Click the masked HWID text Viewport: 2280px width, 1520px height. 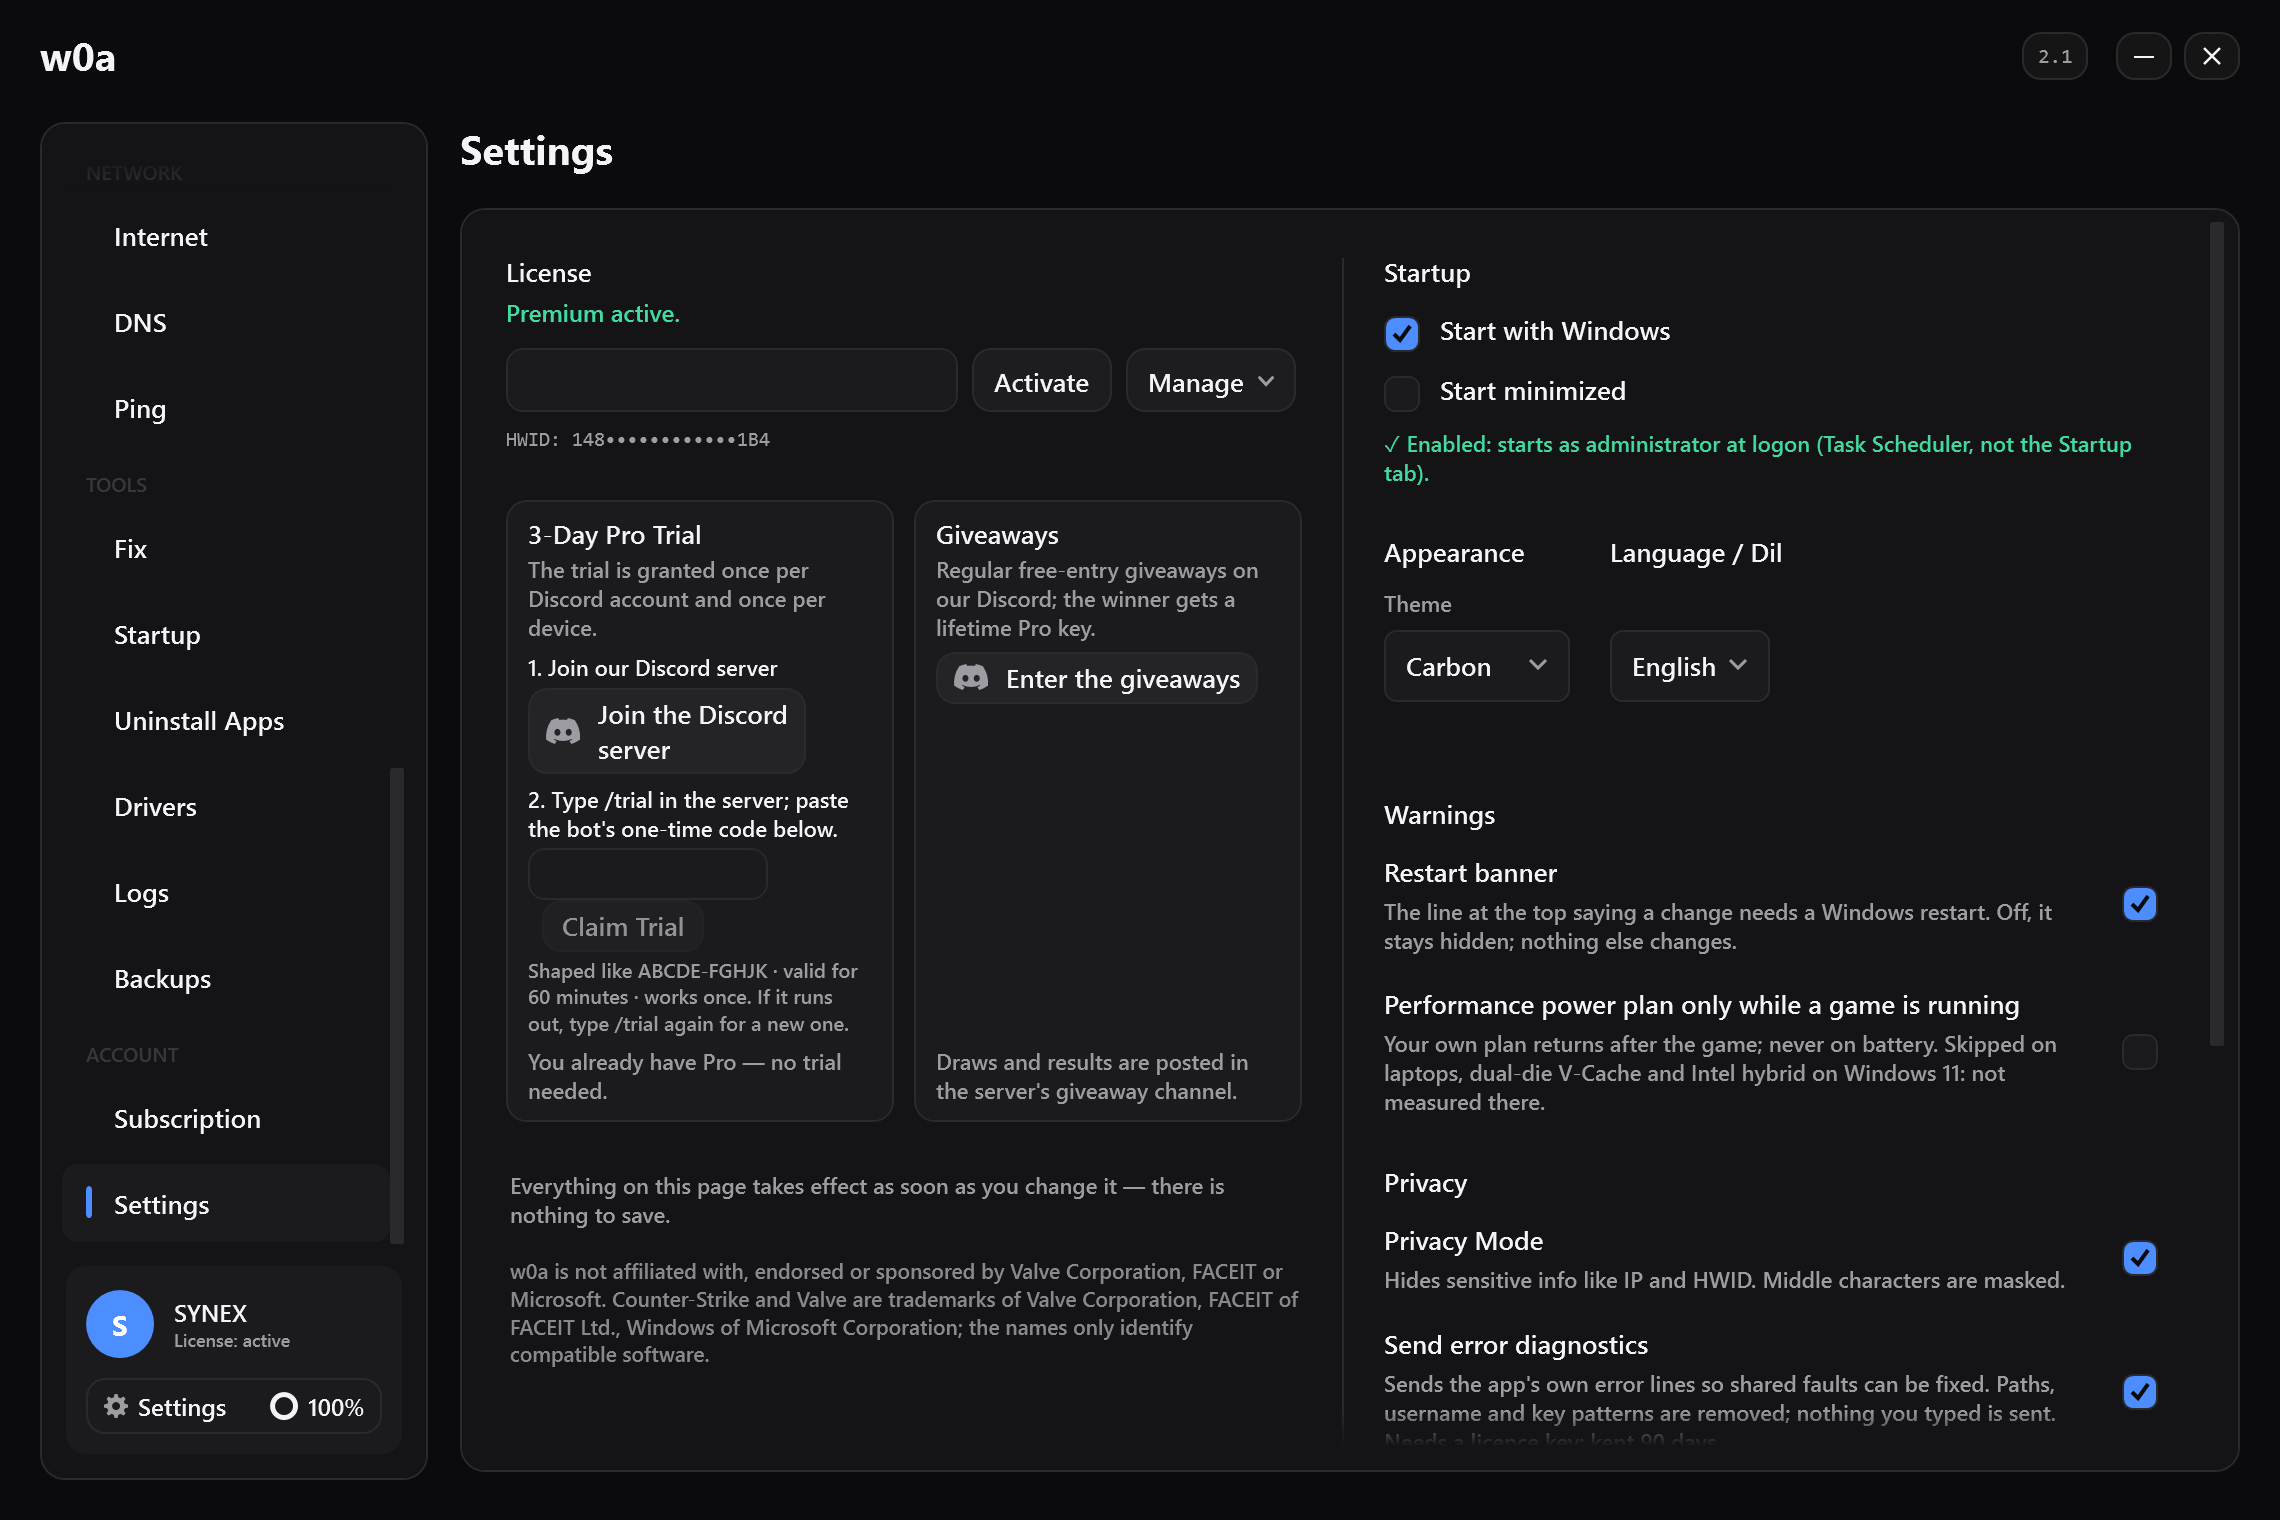[x=638, y=440]
